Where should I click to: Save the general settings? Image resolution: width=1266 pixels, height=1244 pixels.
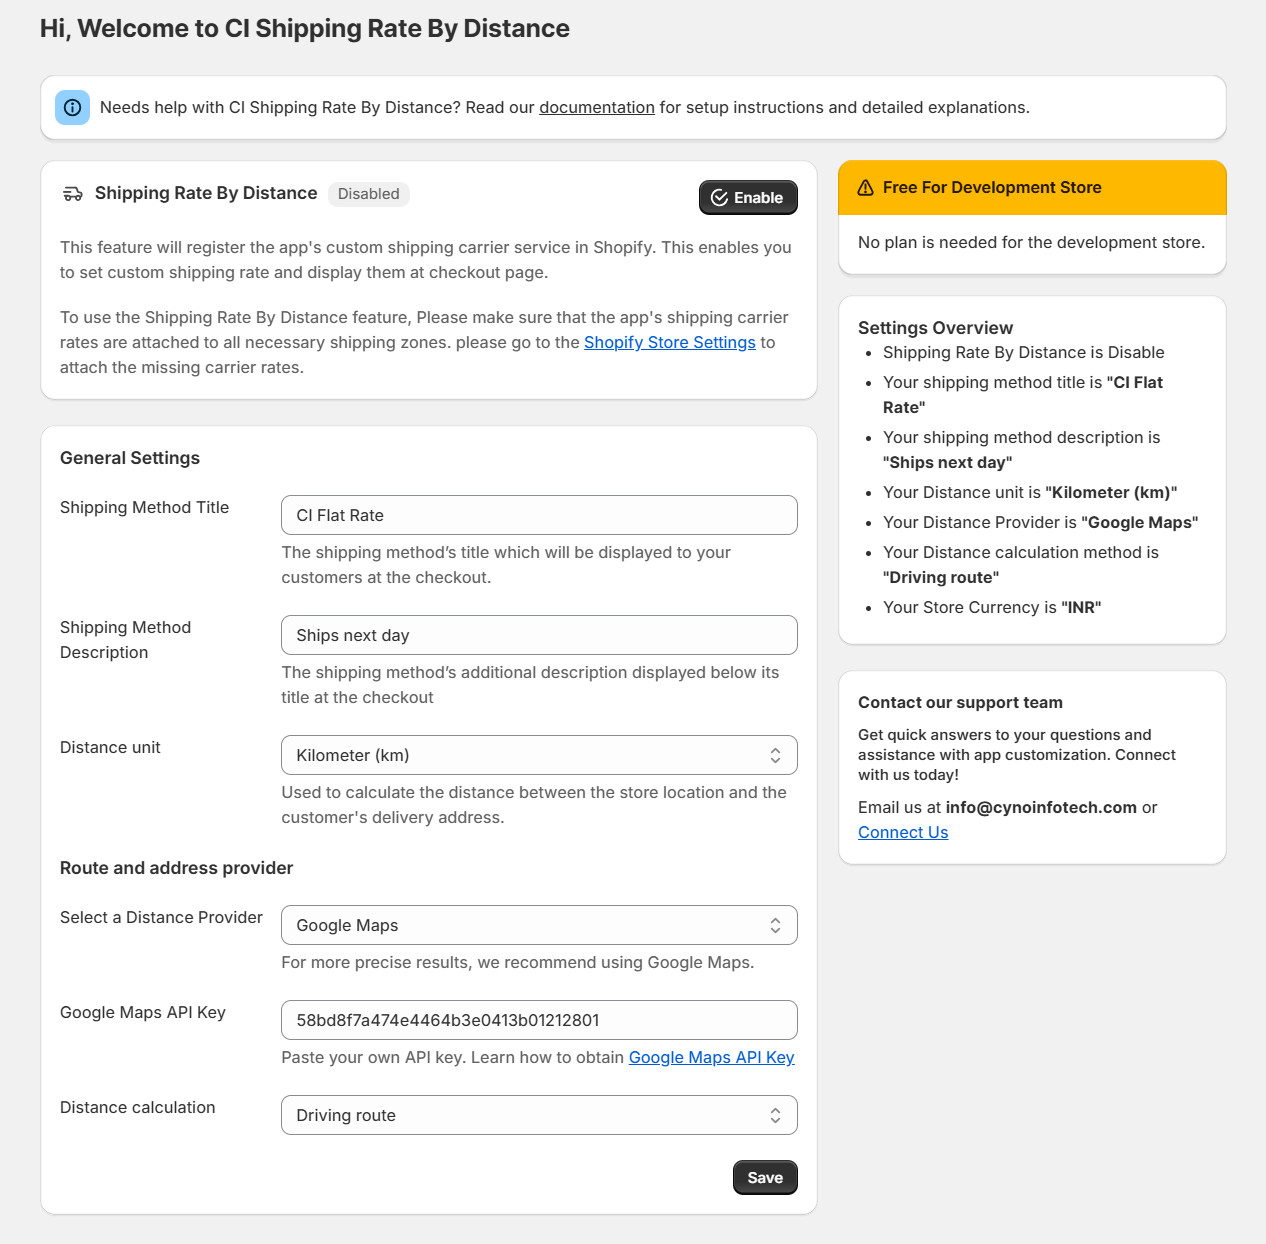pos(765,1177)
